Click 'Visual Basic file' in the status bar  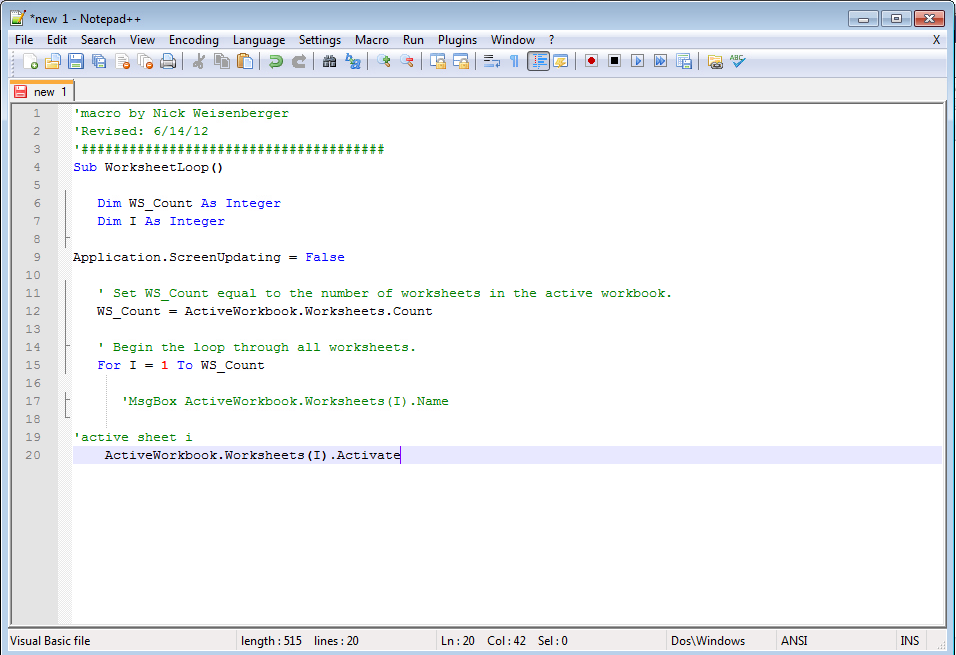pos(50,641)
